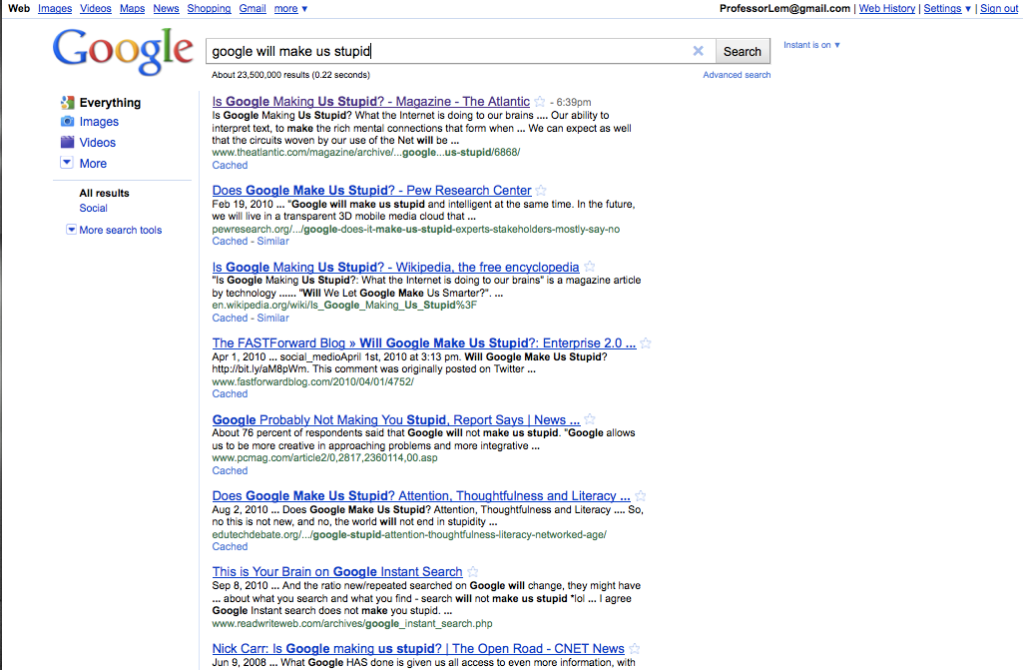Open Shopping from the top navigation
This screenshot has width=1023, height=670.
[x=208, y=8]
